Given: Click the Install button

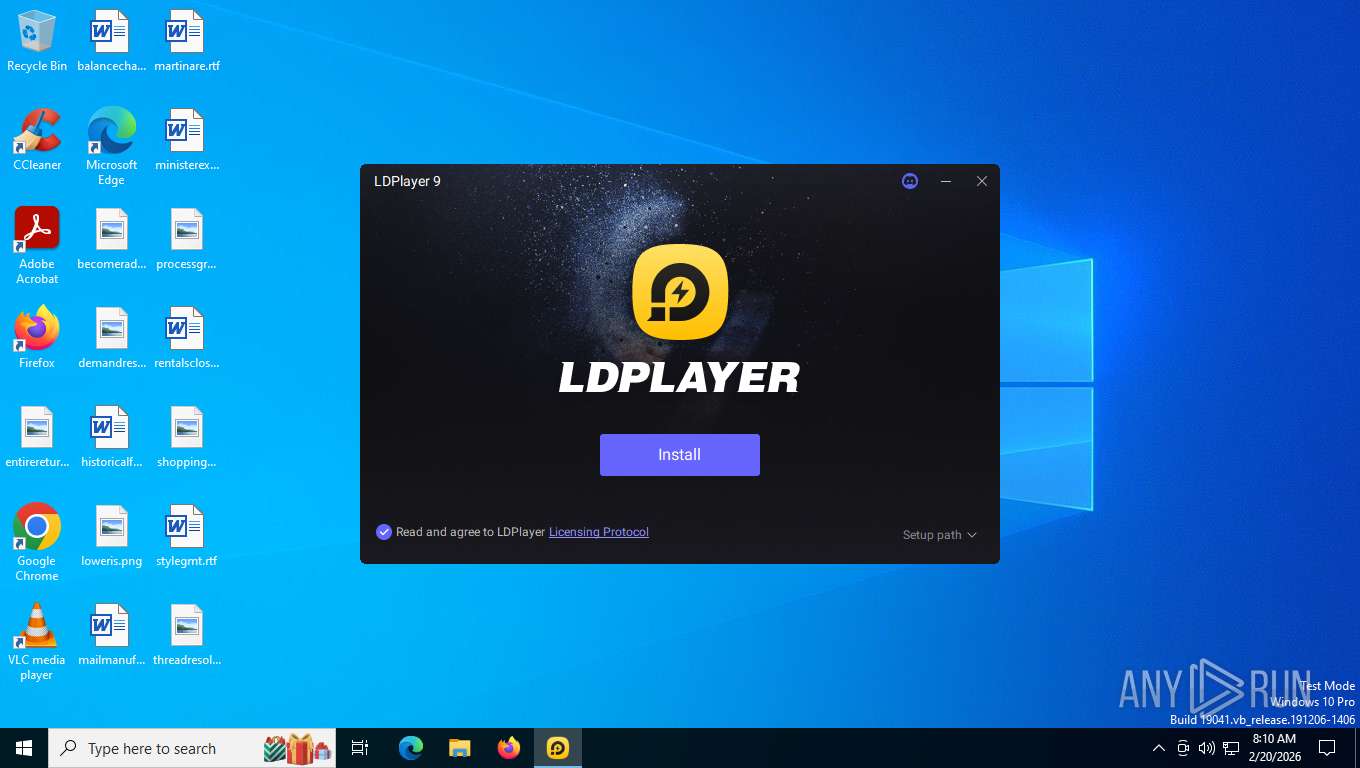Looking at the screenshot, I should coord(679,455).
